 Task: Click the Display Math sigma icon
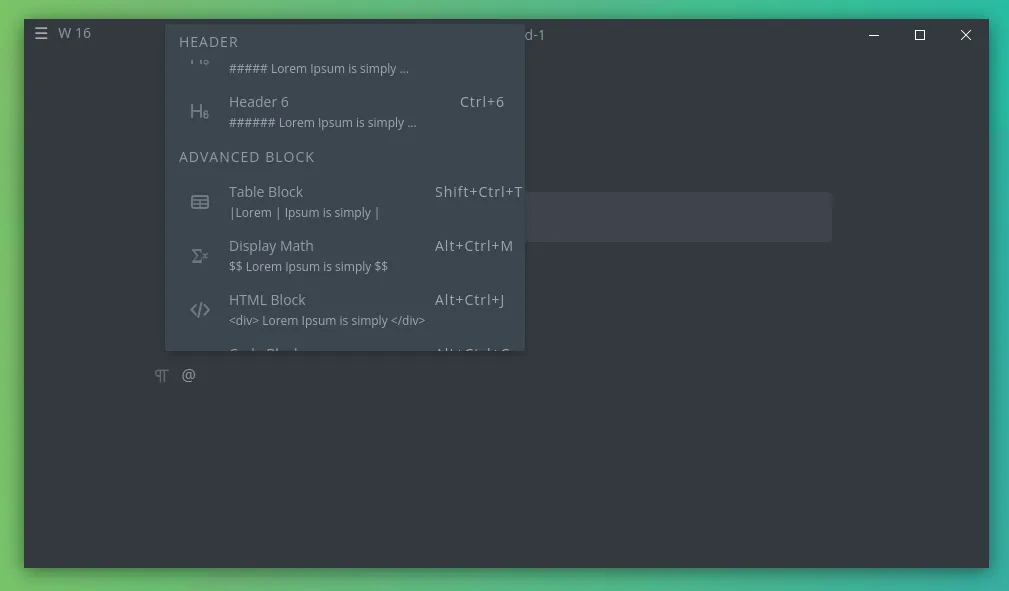[x=200, y=255]
